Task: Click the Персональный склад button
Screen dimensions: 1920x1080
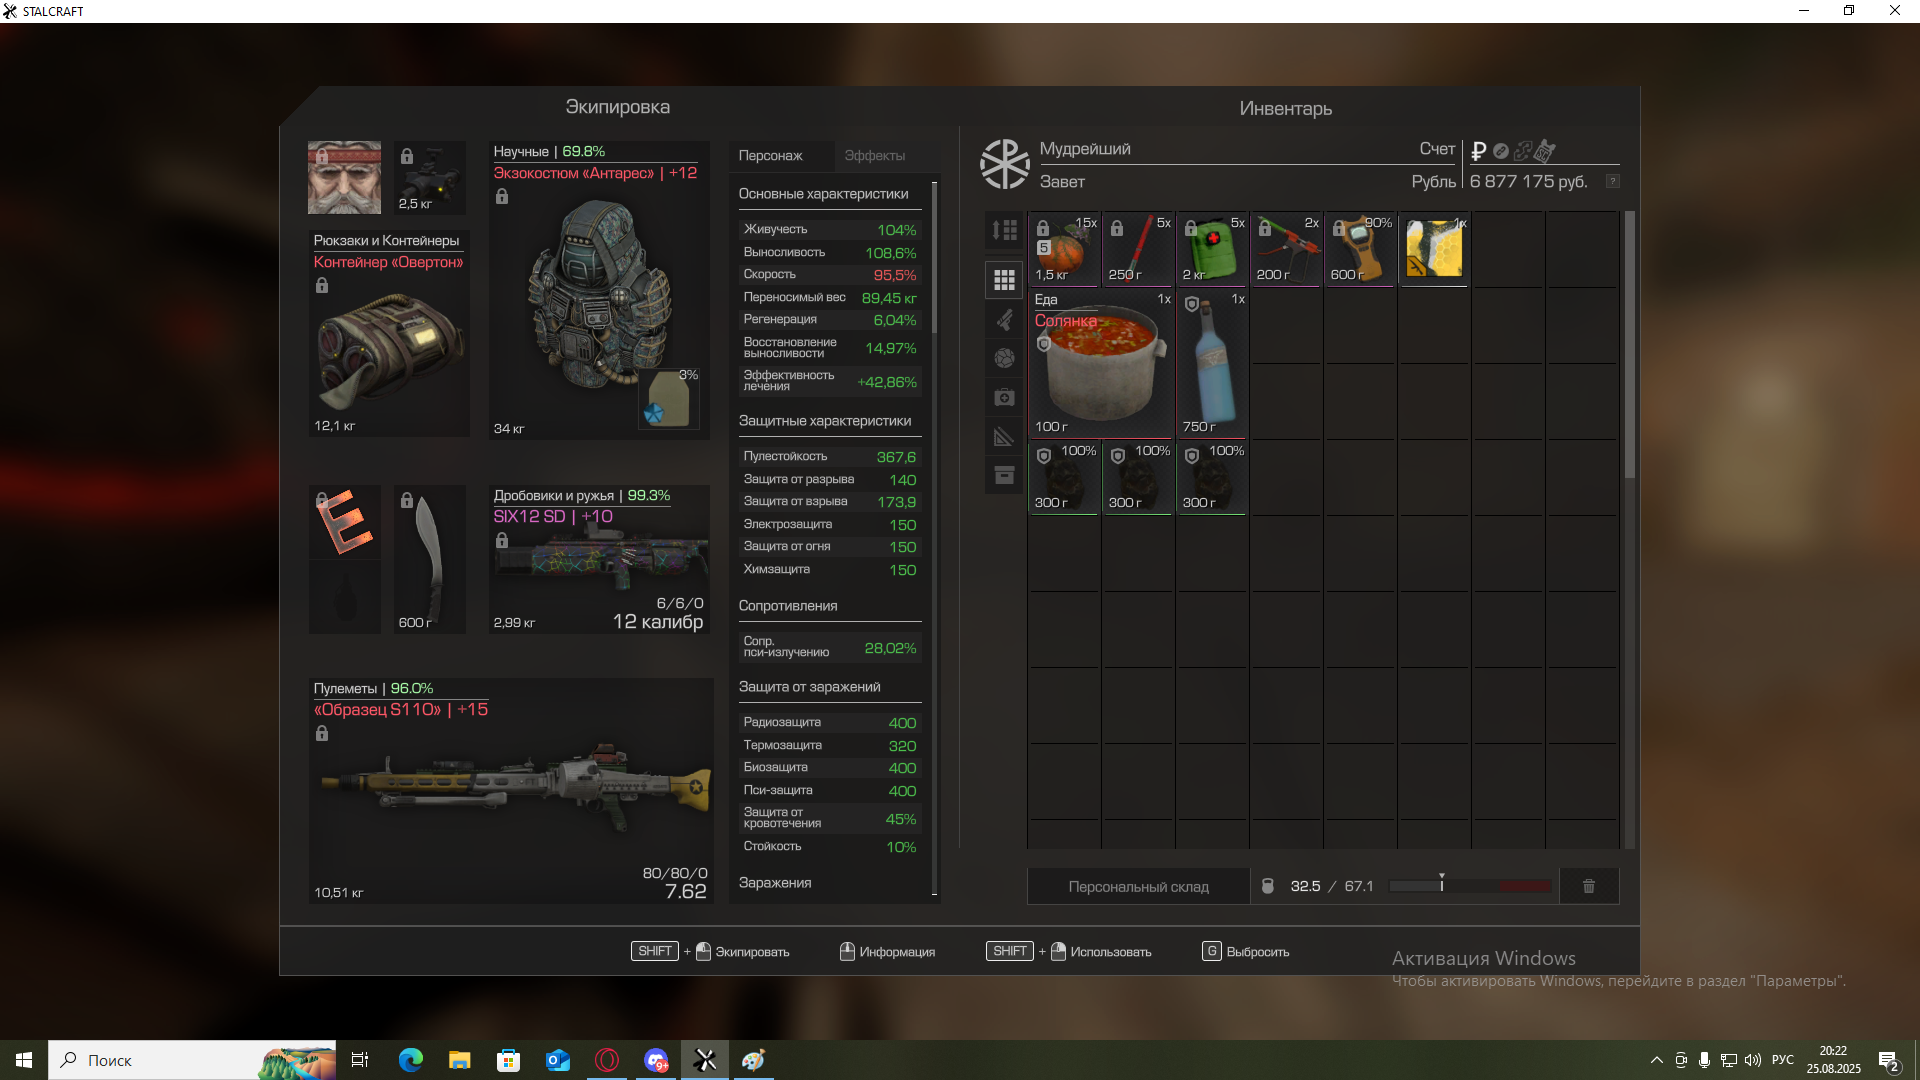Action: (x=1138, y=886)
